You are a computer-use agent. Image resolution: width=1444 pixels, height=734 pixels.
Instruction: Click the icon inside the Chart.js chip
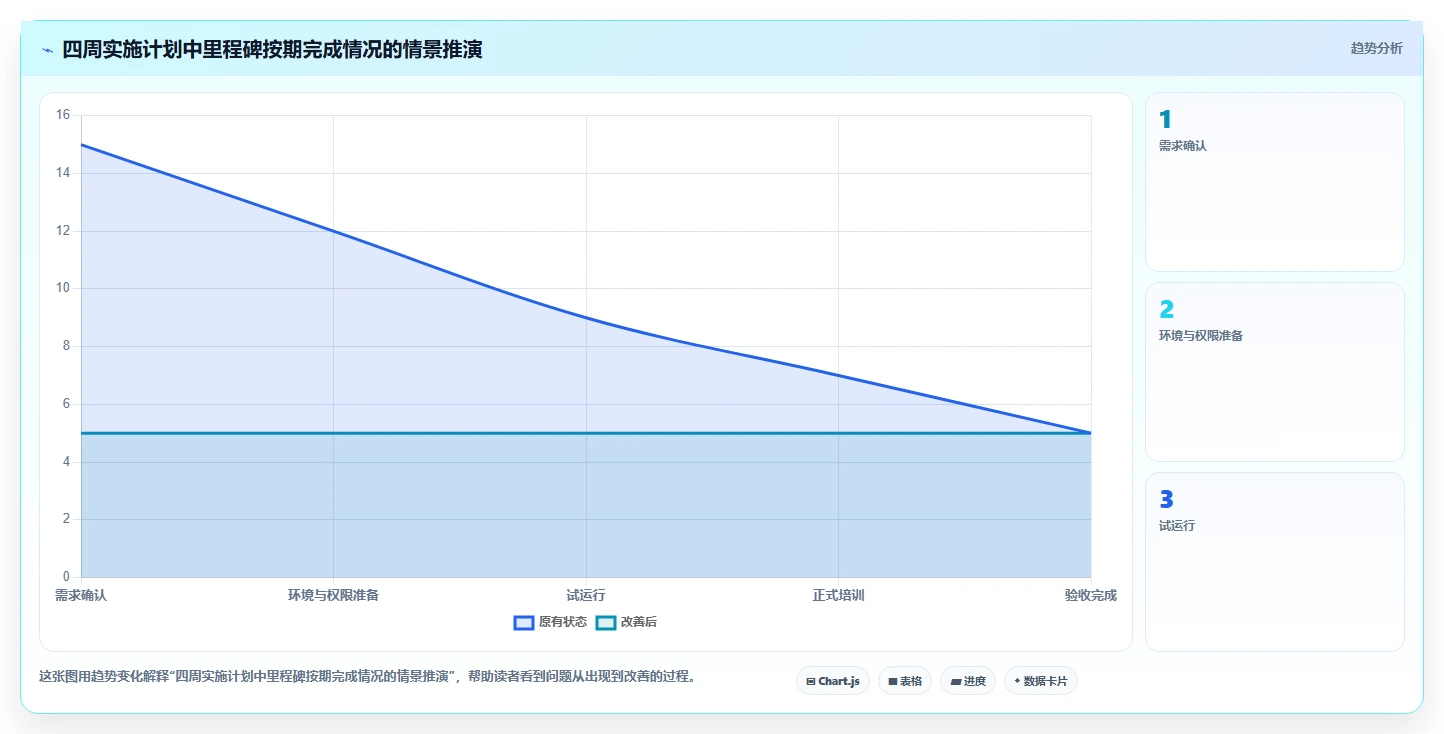point(811,682)
